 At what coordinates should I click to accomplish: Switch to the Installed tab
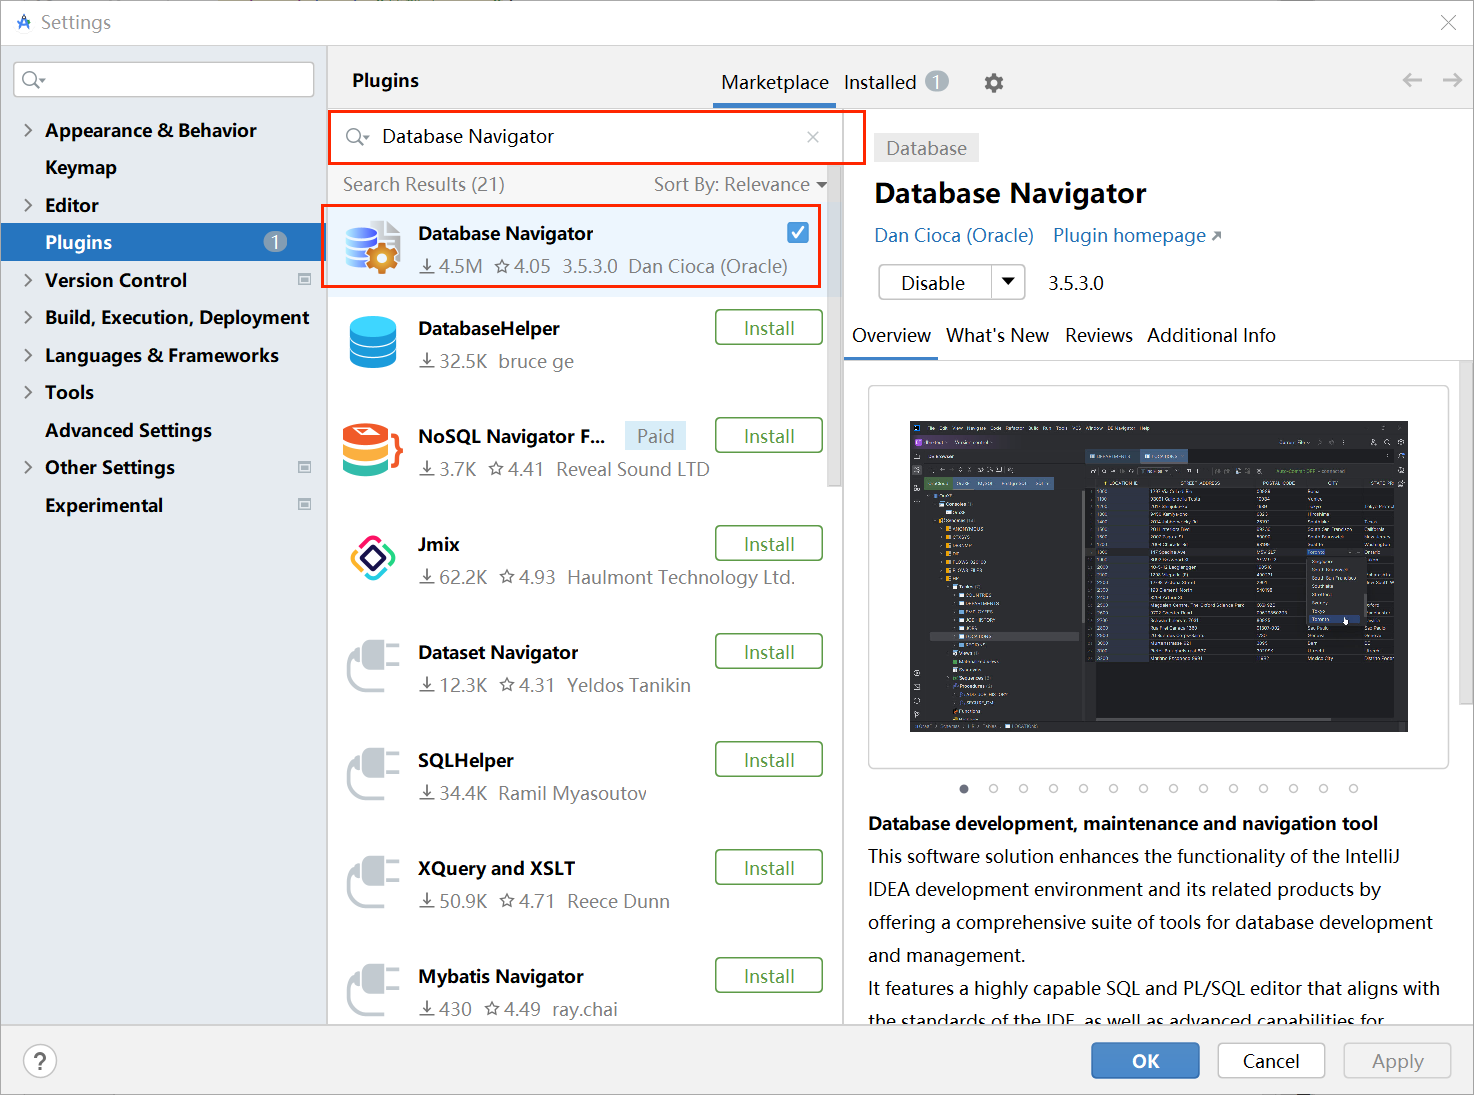[x=880, y=82]
